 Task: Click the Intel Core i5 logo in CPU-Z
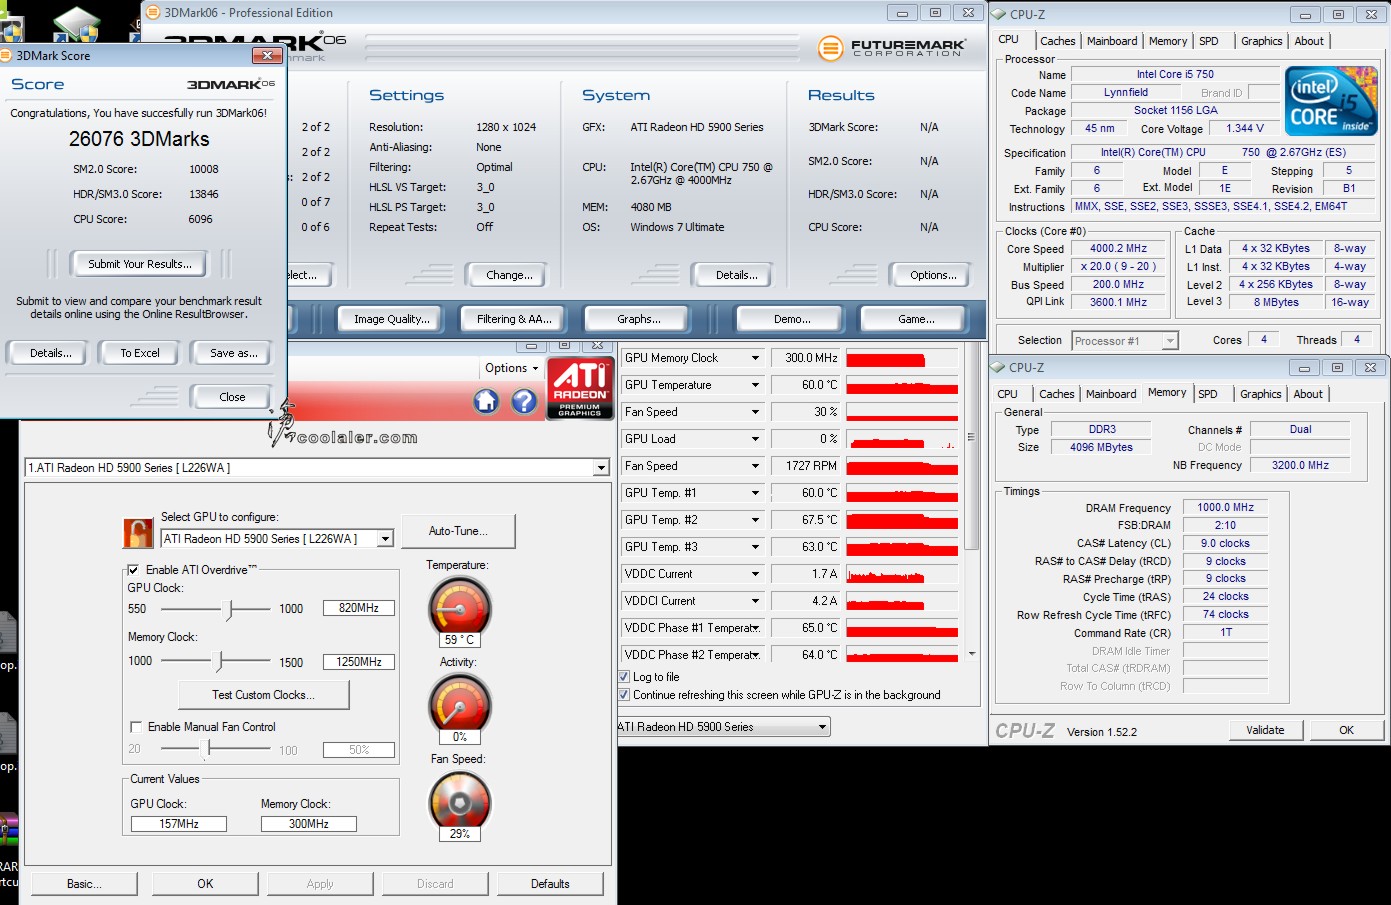pos(1332,101)
